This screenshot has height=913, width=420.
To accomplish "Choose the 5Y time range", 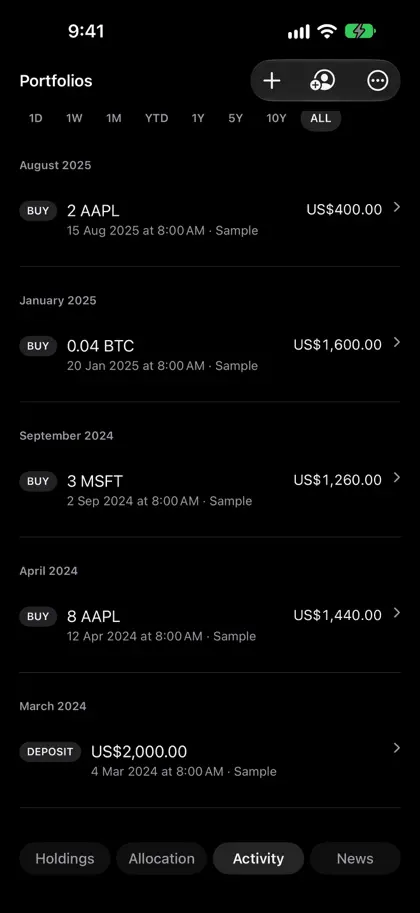I will tap(235, 118).
